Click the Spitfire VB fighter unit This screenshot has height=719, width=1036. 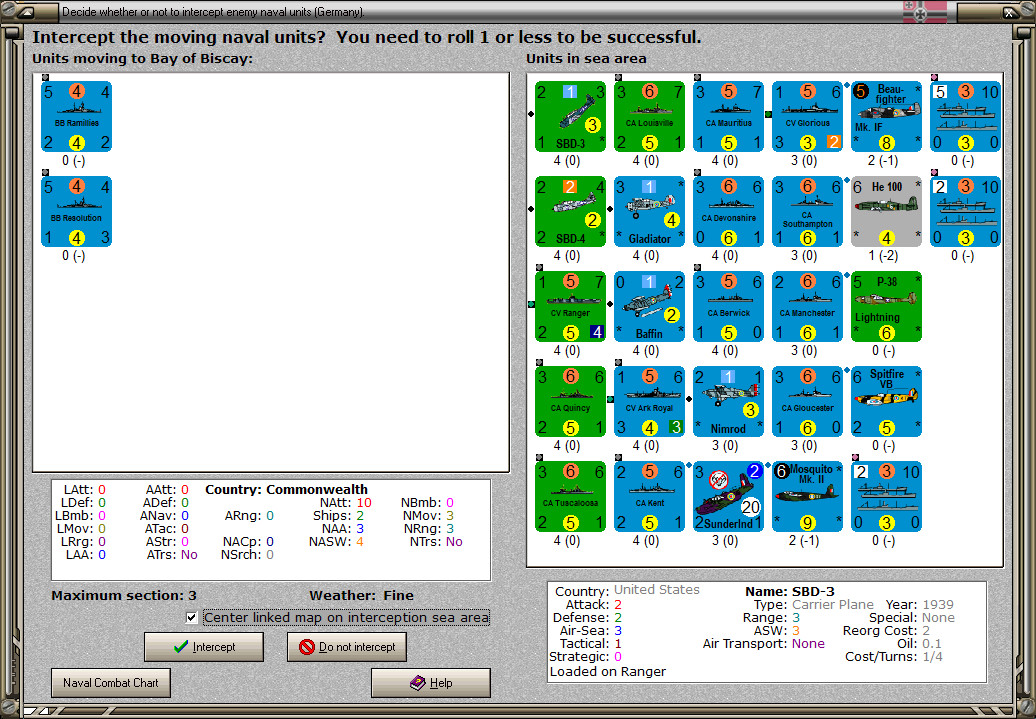click(x=886, y=402)
